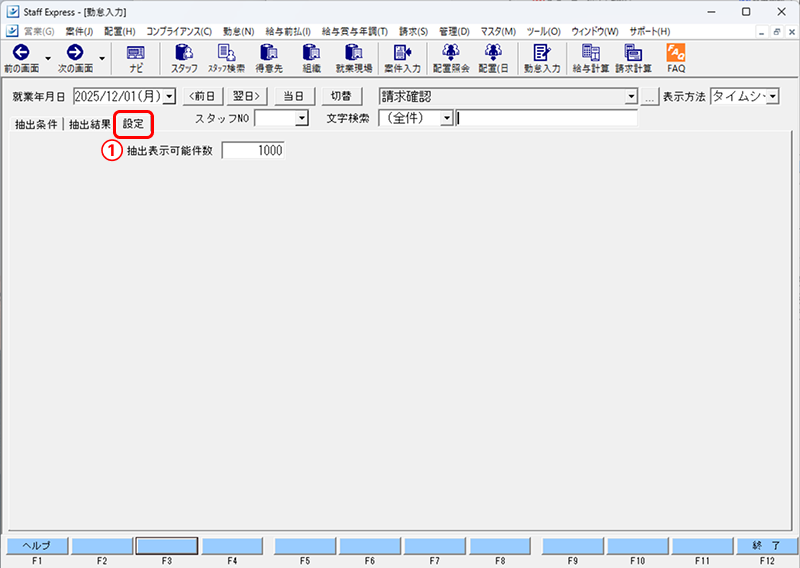Minimize the inner document window
This screenshot has width=800, height=568.
pyautogui.click(x=762, y=32)
